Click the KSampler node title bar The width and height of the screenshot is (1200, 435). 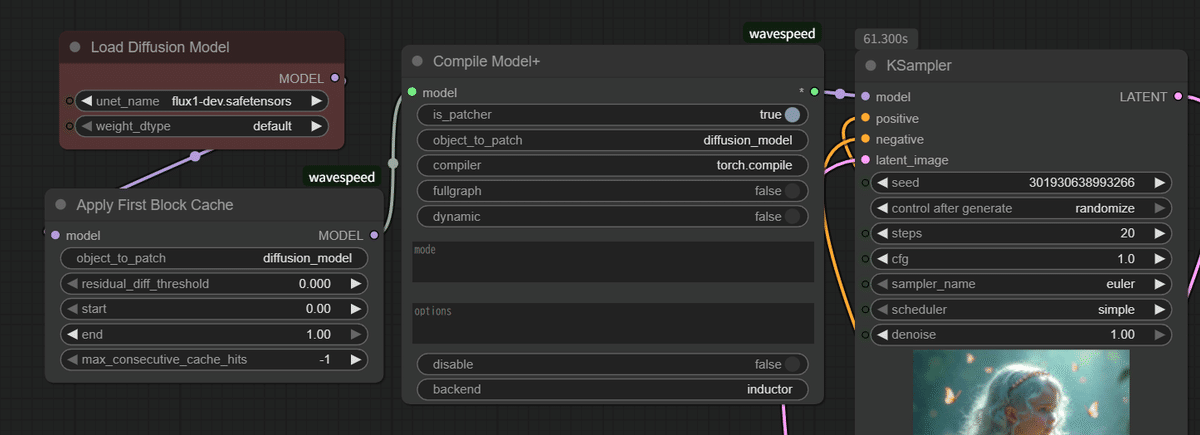pos(1000,66)
